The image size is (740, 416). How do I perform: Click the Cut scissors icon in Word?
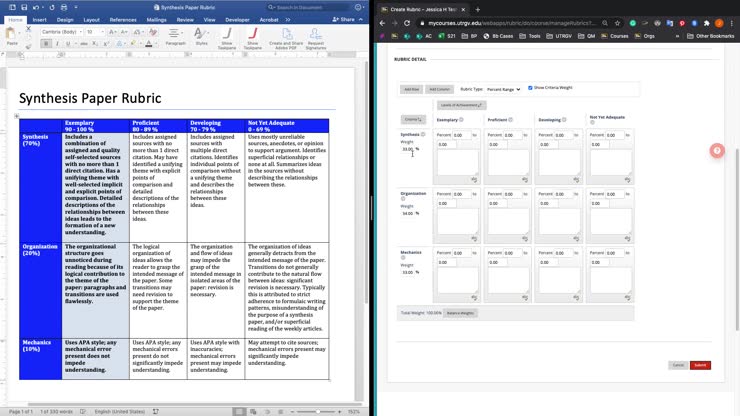[x=28, y=30]
